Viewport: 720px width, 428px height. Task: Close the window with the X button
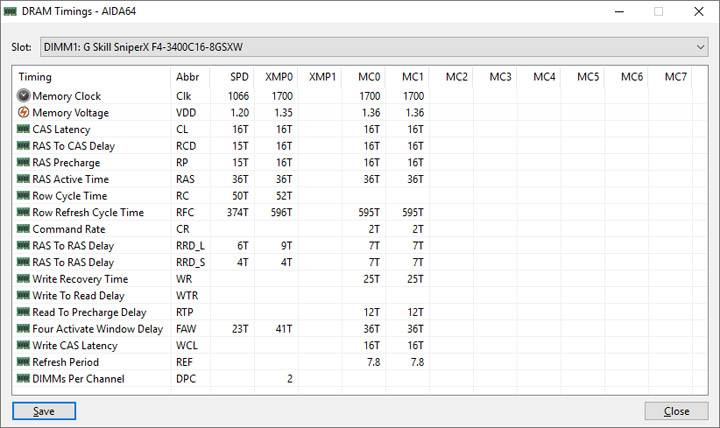(699, 11)
